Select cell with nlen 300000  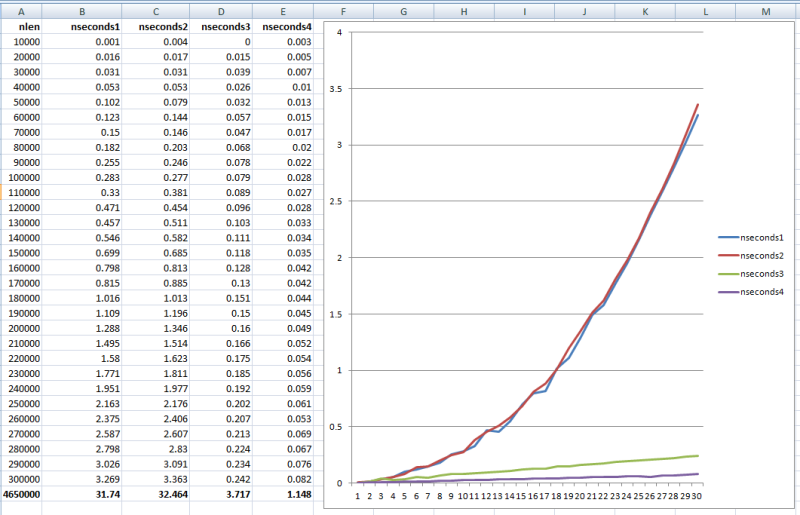(x=21, y=479)
